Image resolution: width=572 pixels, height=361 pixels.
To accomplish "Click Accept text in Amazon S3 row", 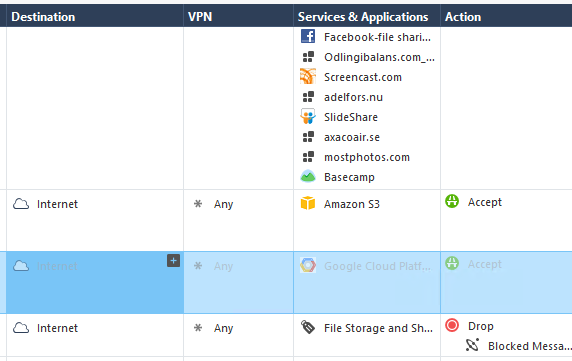I will click(485, 202).
